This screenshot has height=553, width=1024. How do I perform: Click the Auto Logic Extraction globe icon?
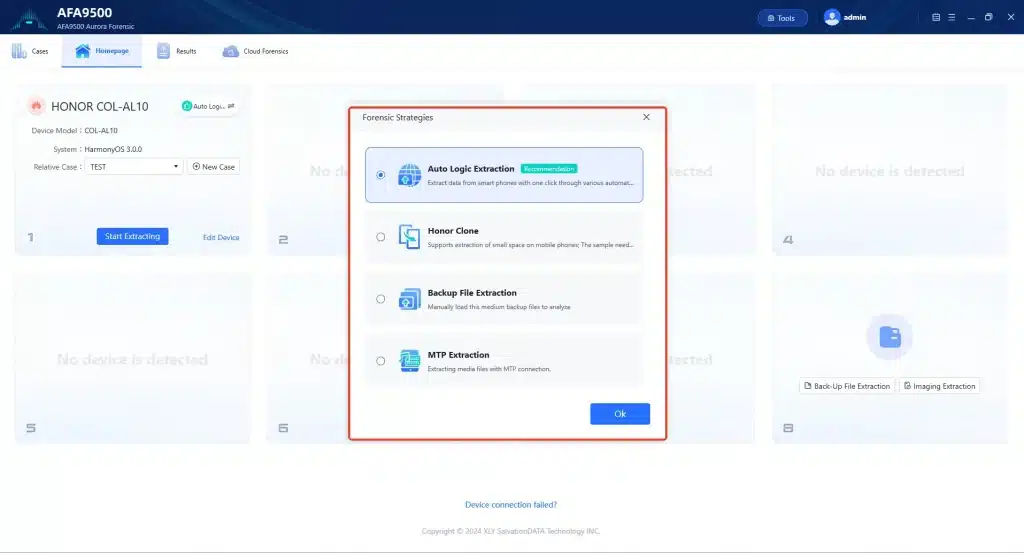(409, 175)
